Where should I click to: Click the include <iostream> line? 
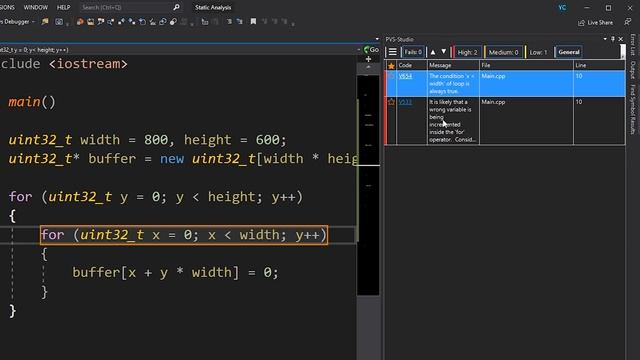pos(64,64)
